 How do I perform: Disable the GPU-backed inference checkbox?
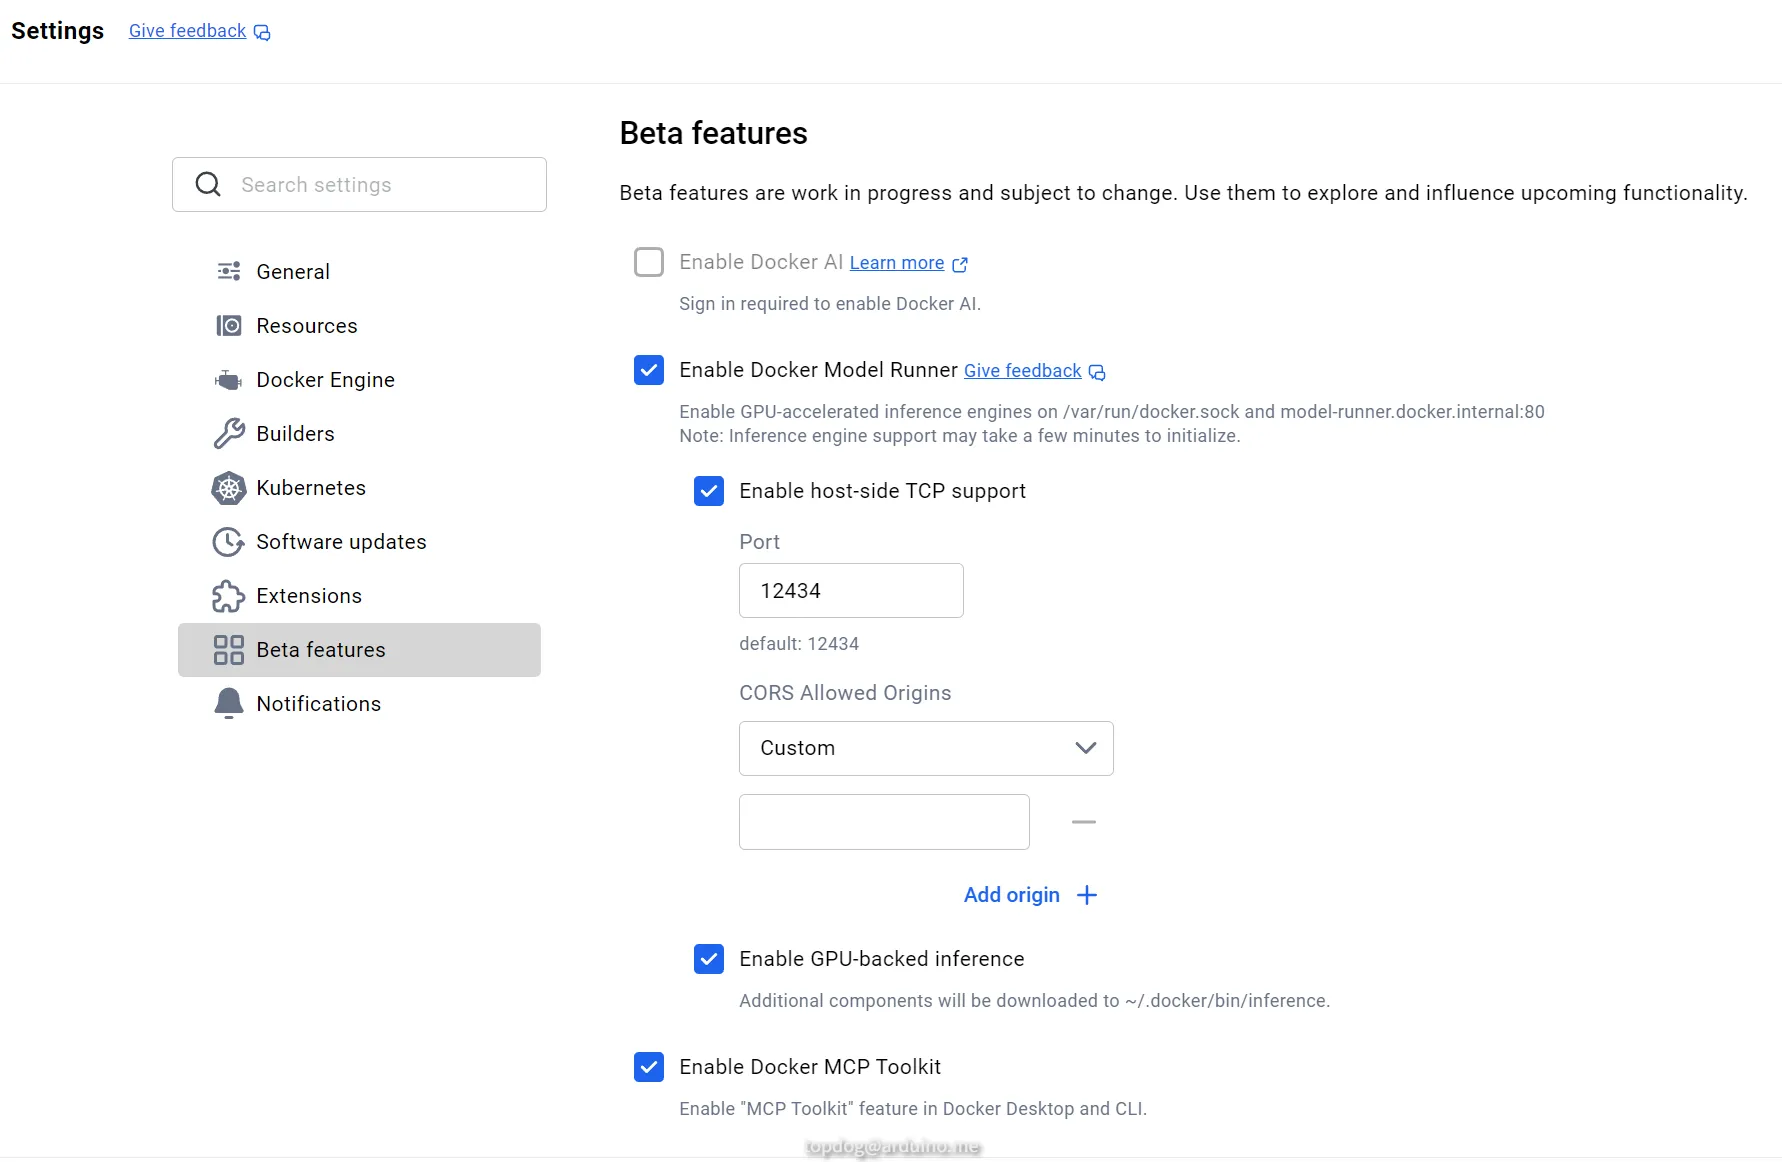[709, 959]
